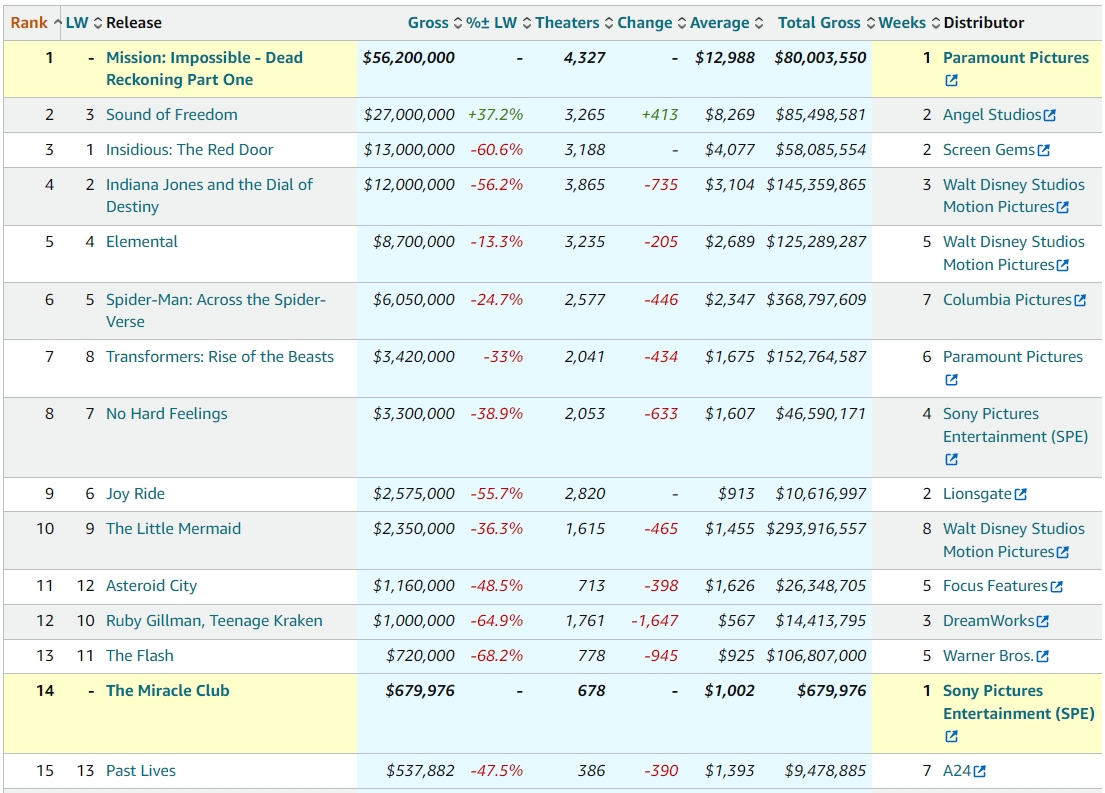The width and height of the screenshot is (1105, 793).
Task: Open DreamWorks distributor link
Action: 989,621
